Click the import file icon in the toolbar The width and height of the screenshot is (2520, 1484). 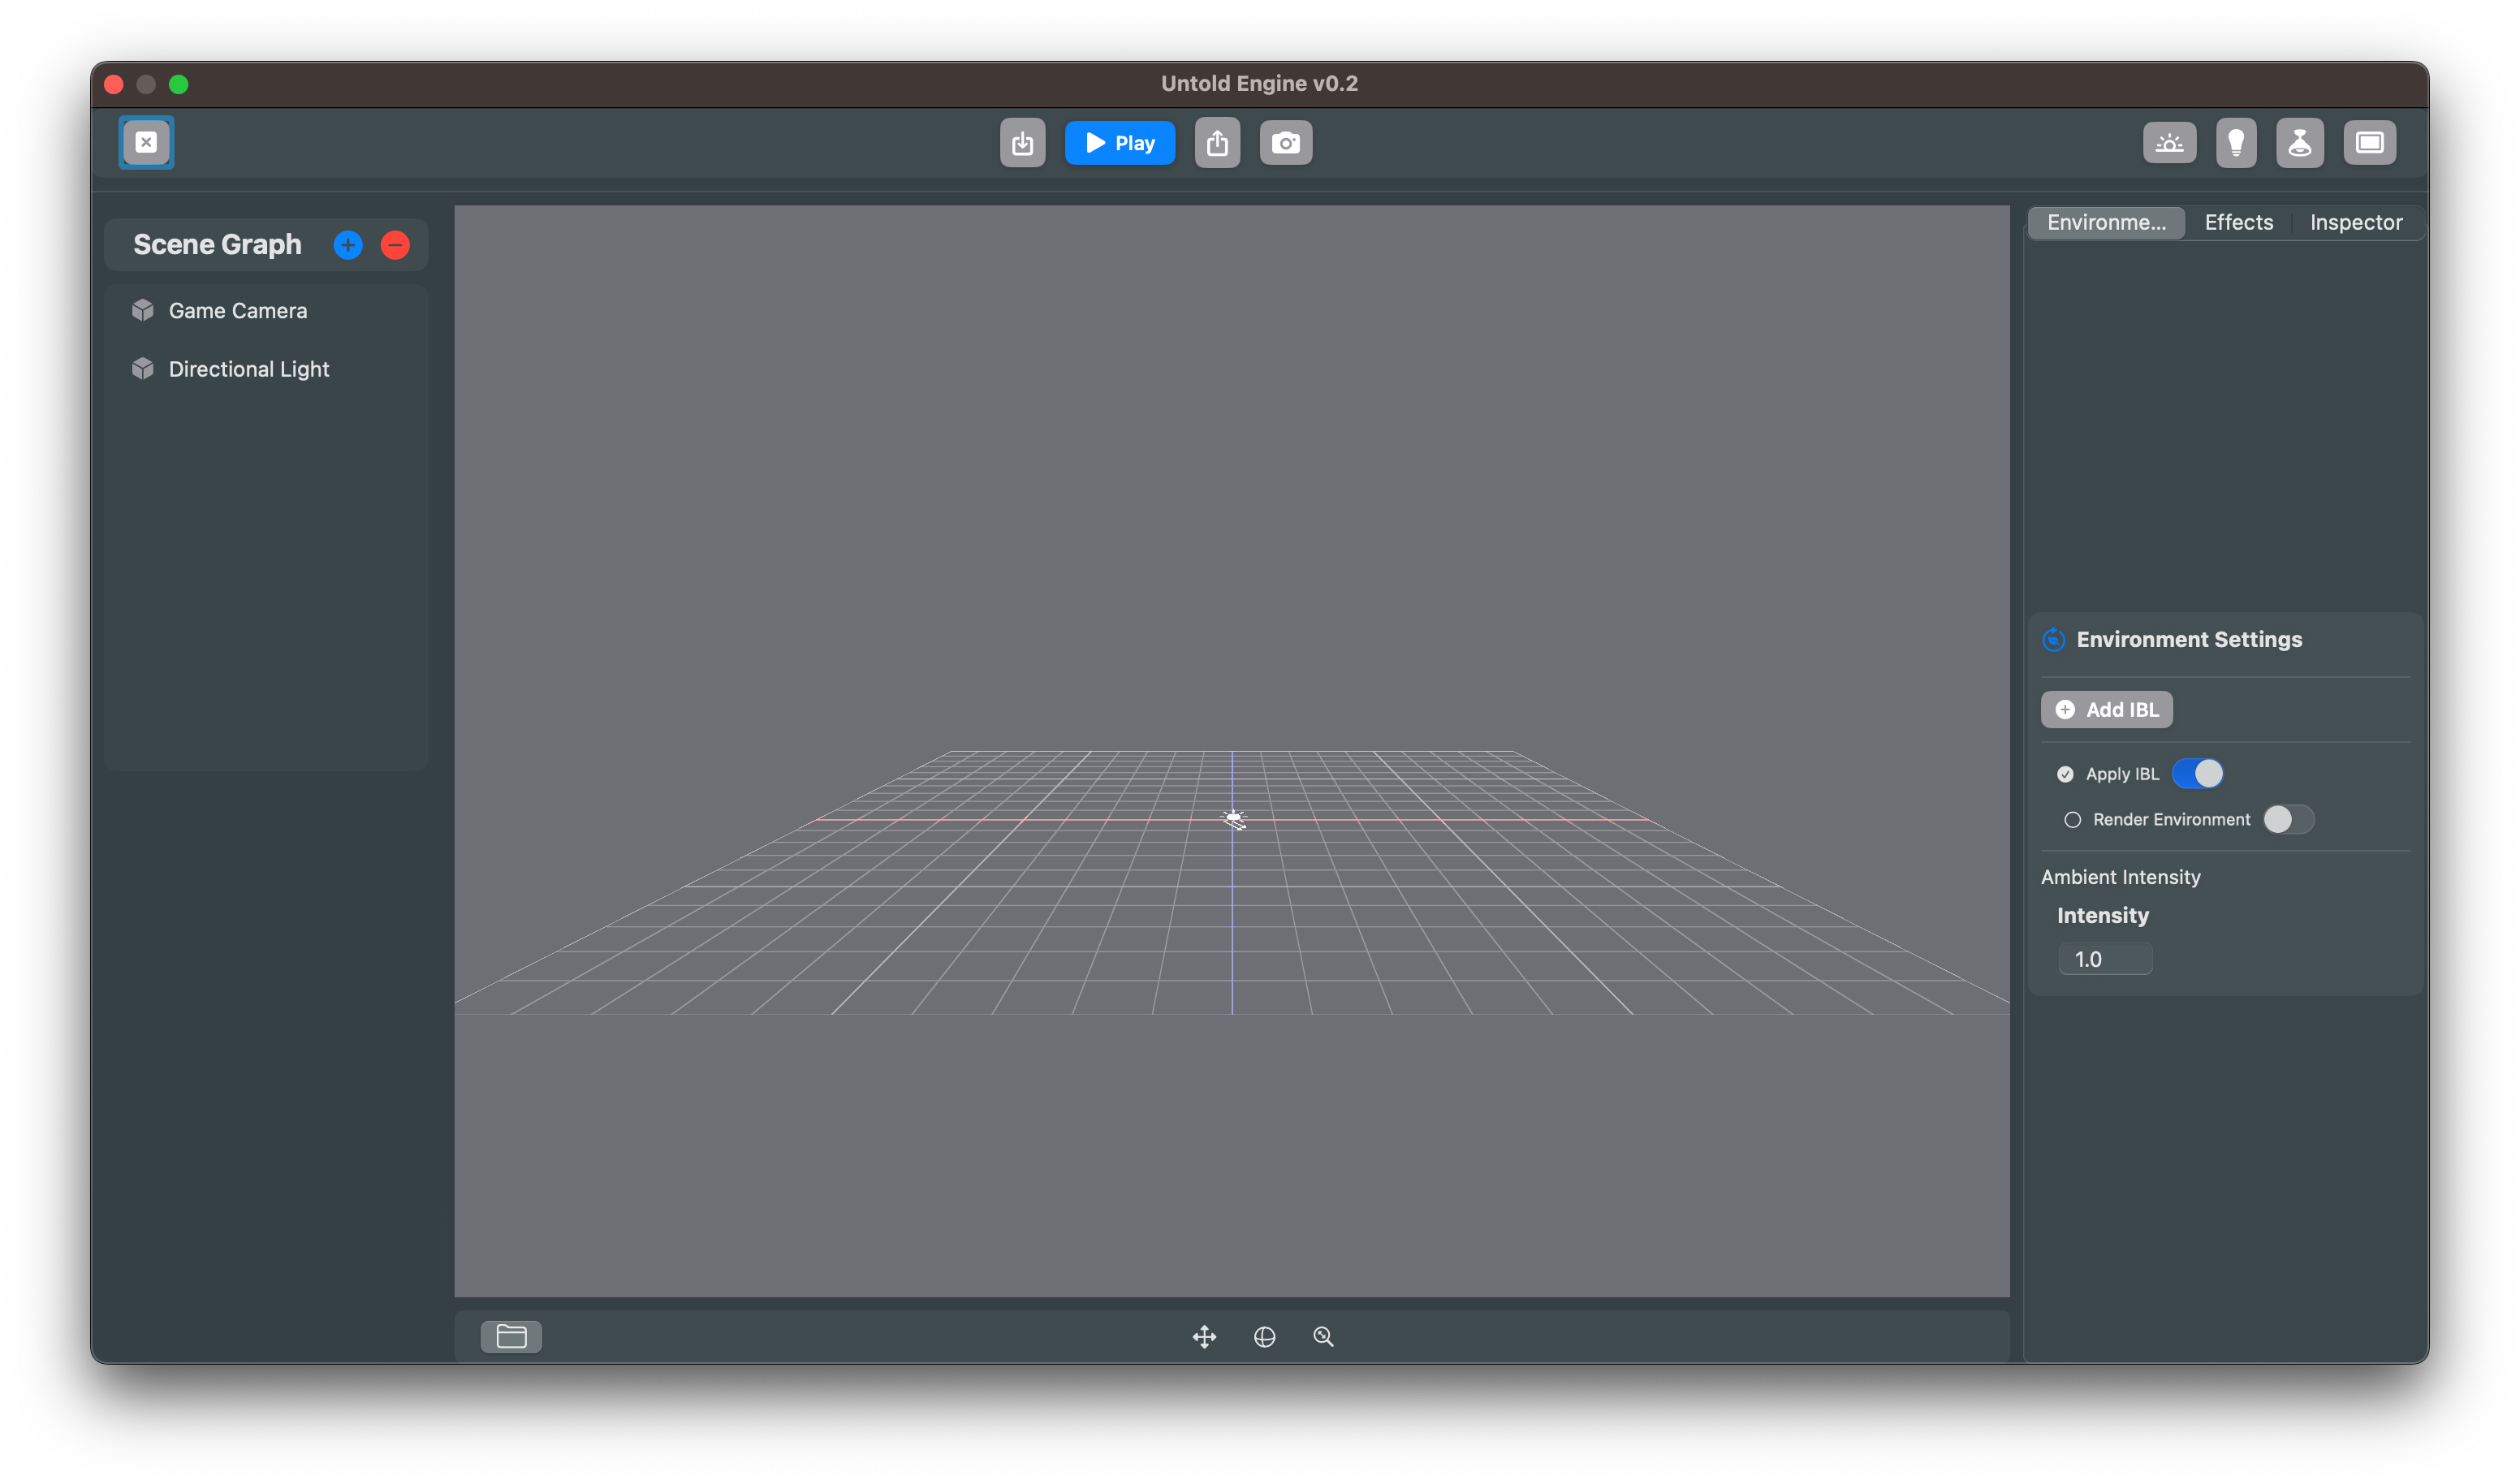1022,142
